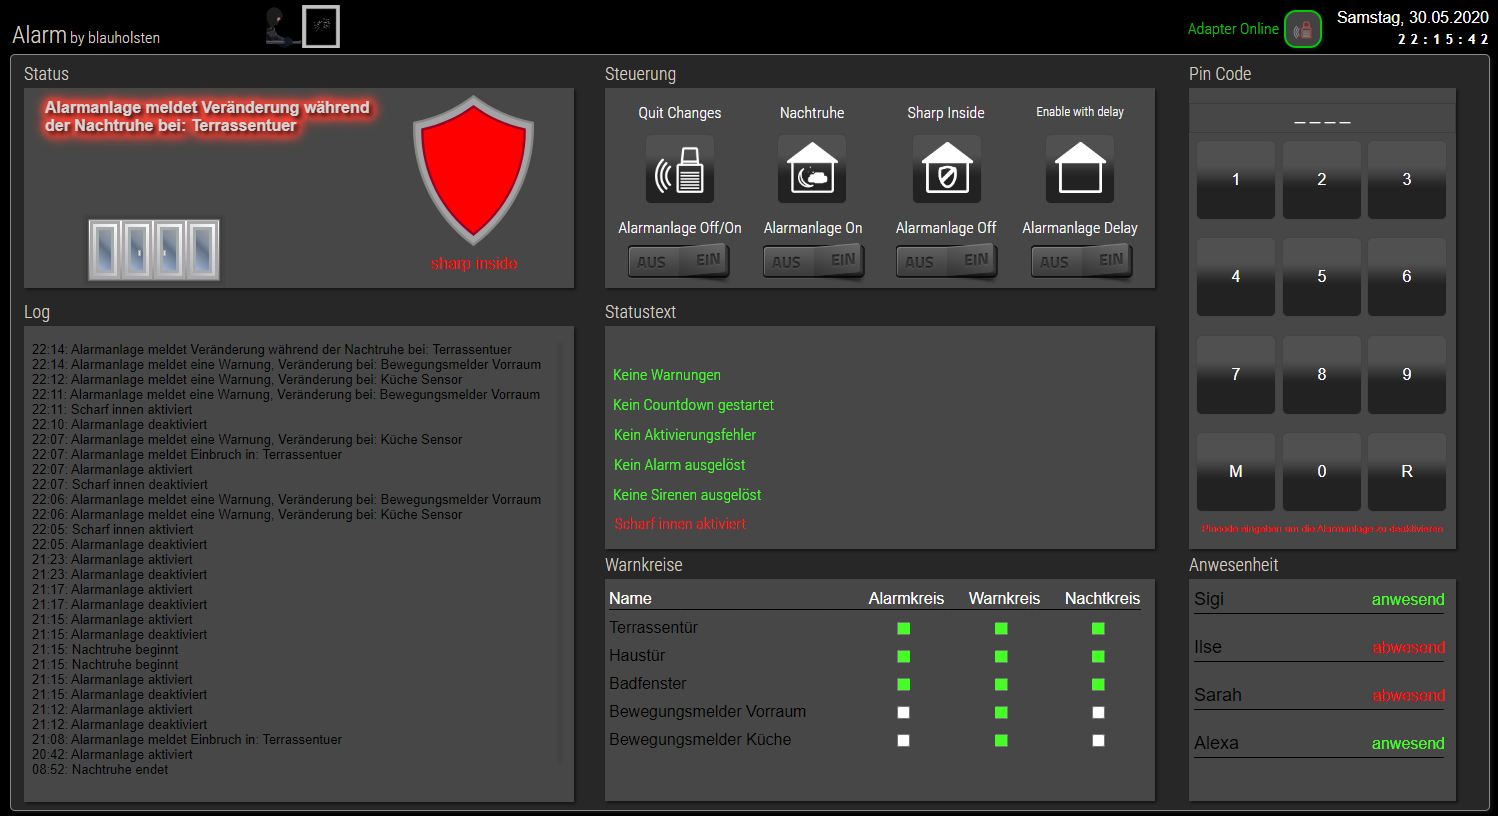Click log entry '21:08' Einbruch in Terrassentuer
Screen dimensions: 1498x816
coord(187,740)
